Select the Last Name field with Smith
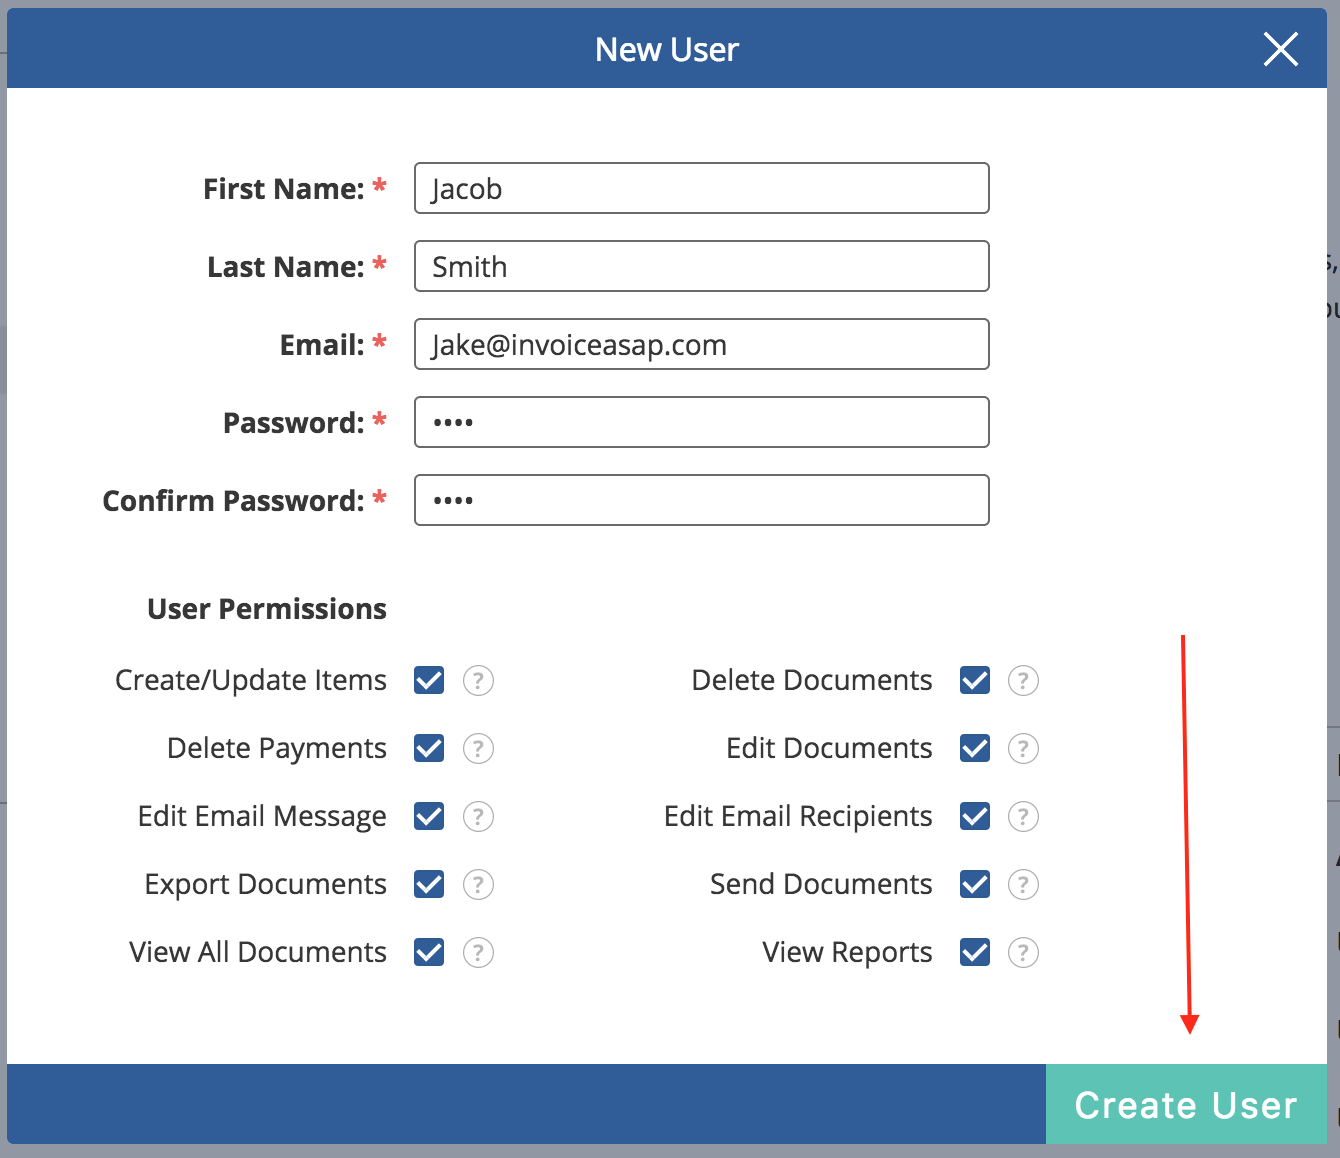The image size is (1340, 1158). pos(701,267)
